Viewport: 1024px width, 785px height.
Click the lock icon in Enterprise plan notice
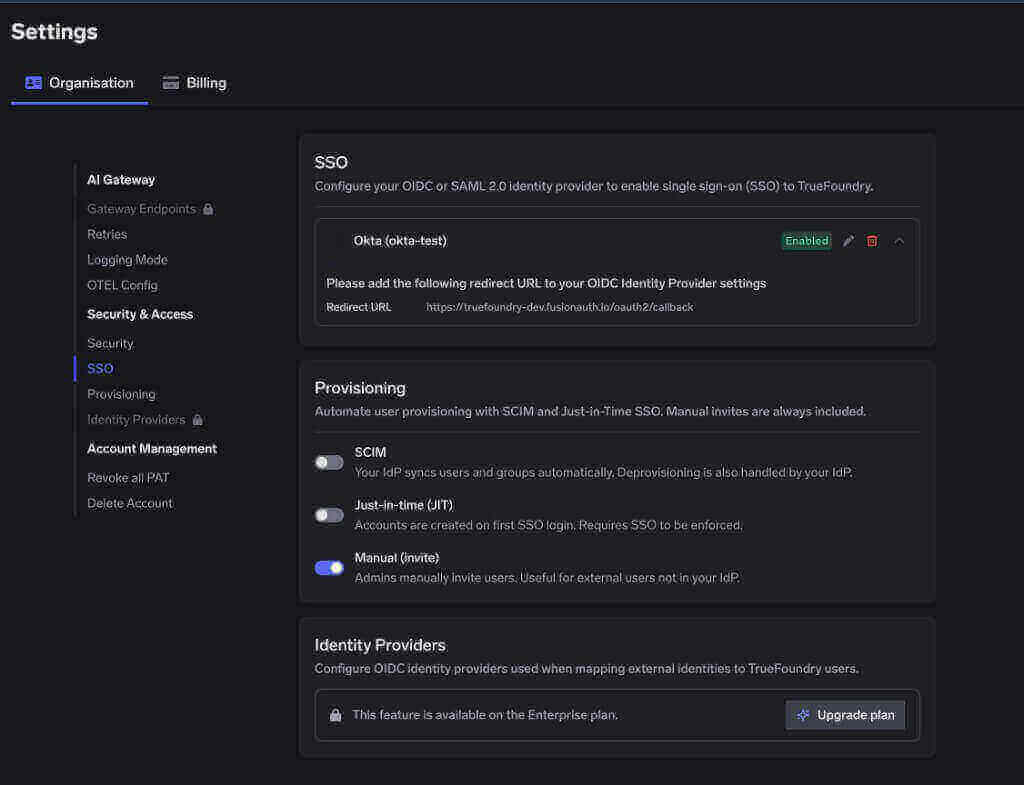coord(336,715)
